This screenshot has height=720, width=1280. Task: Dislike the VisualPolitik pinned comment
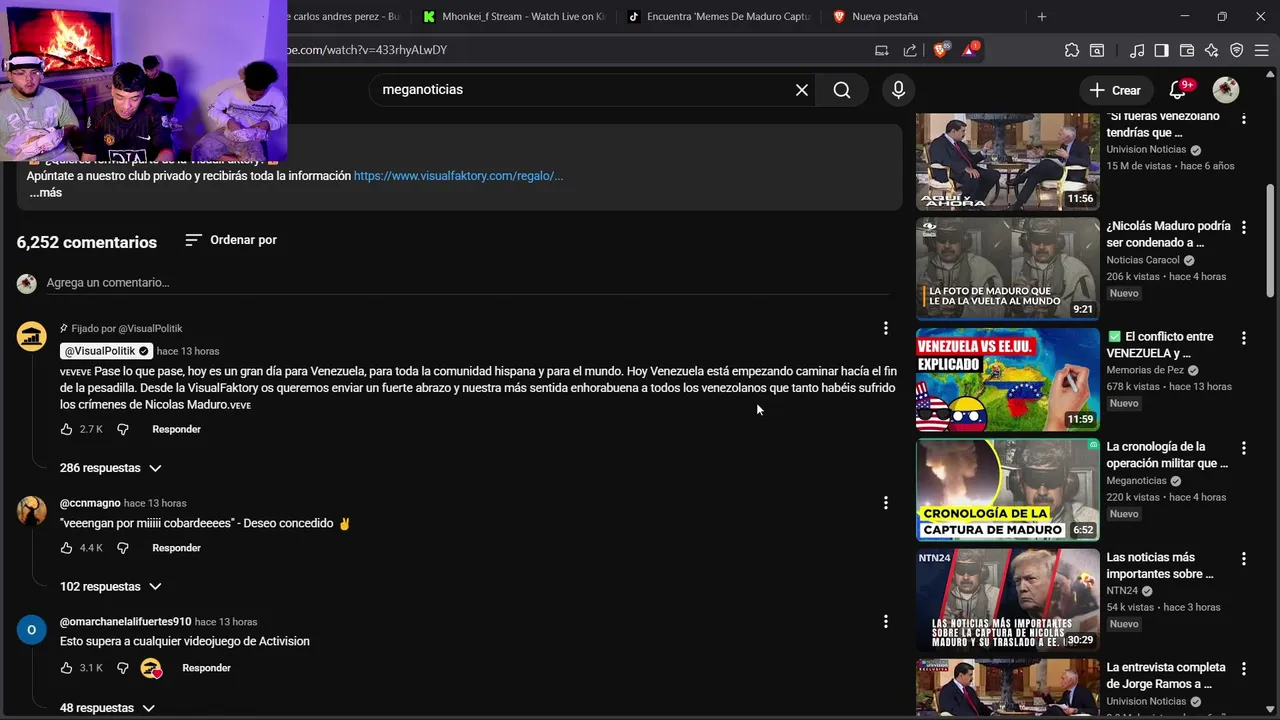(x=123, y=429)
